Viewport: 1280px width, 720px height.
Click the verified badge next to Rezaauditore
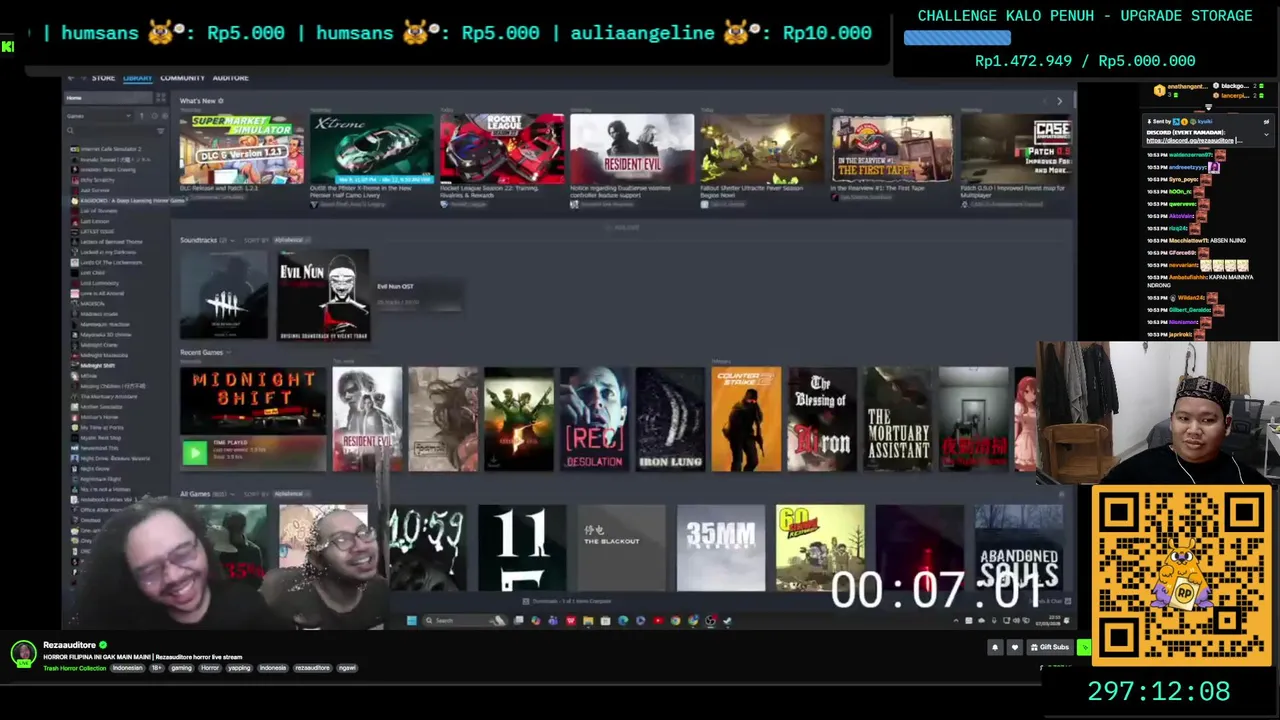point(103,645)
